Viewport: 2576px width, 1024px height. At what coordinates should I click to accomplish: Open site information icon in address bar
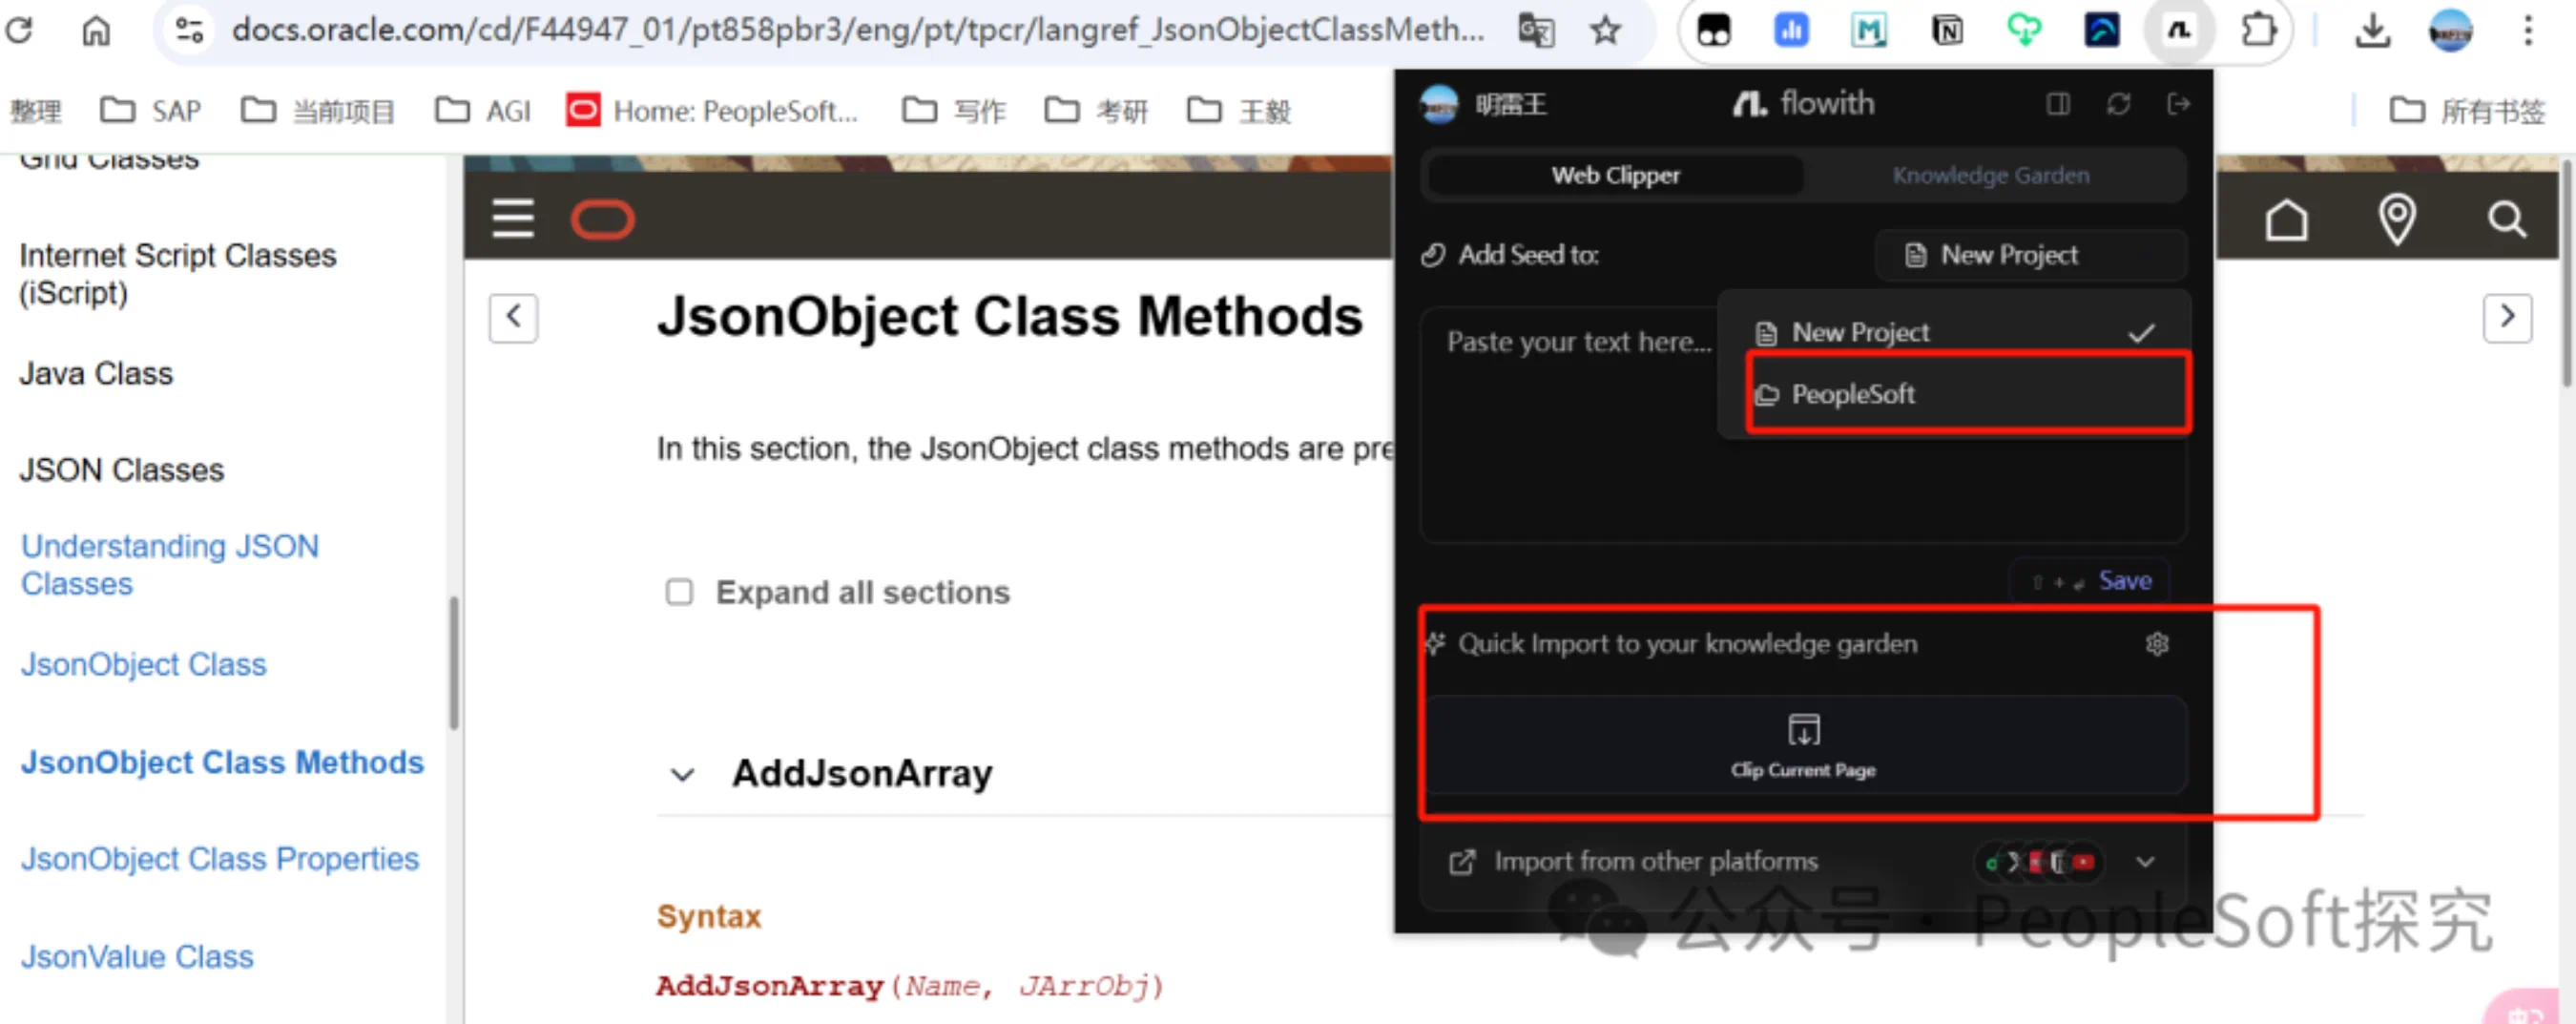(x=189, y=30)
